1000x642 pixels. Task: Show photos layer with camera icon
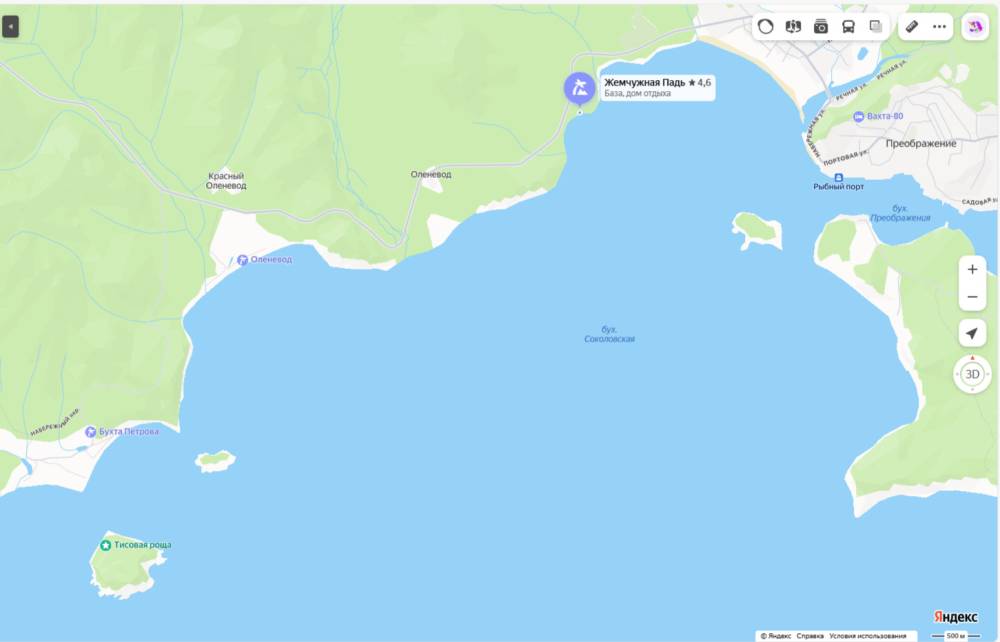(x=821, y=27)
